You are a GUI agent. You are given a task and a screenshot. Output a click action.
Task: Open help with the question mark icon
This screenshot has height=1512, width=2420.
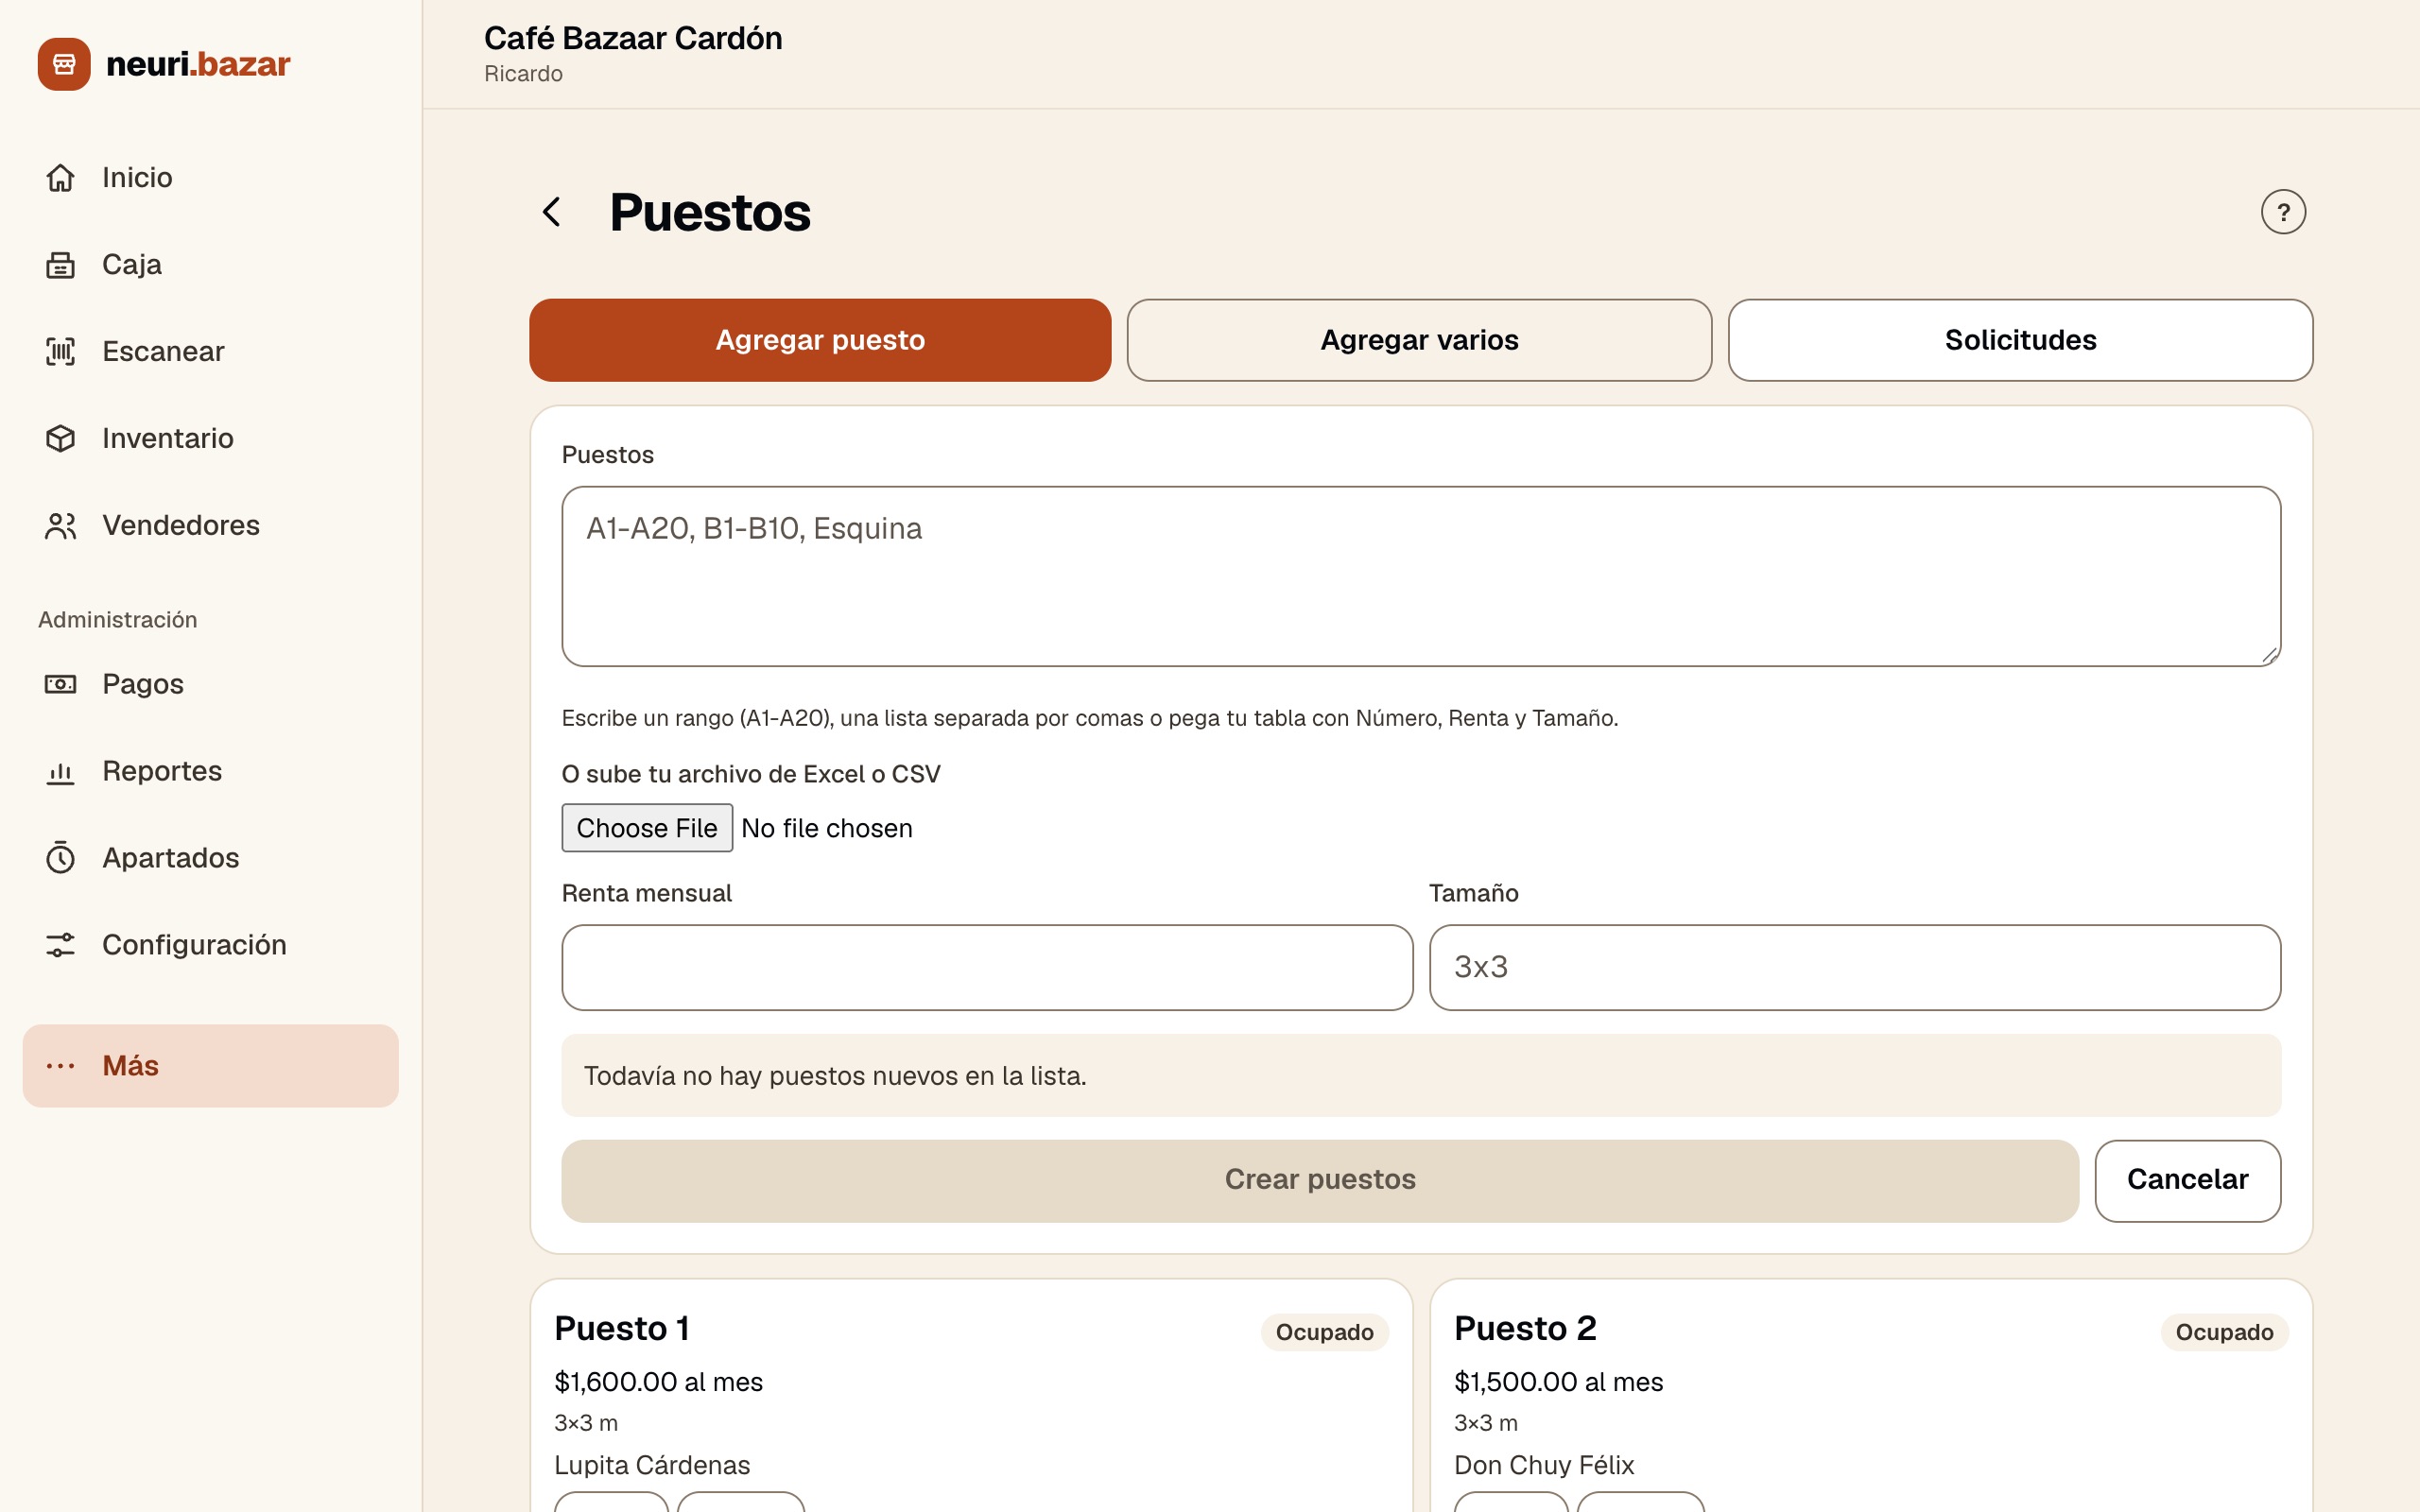2283,212
